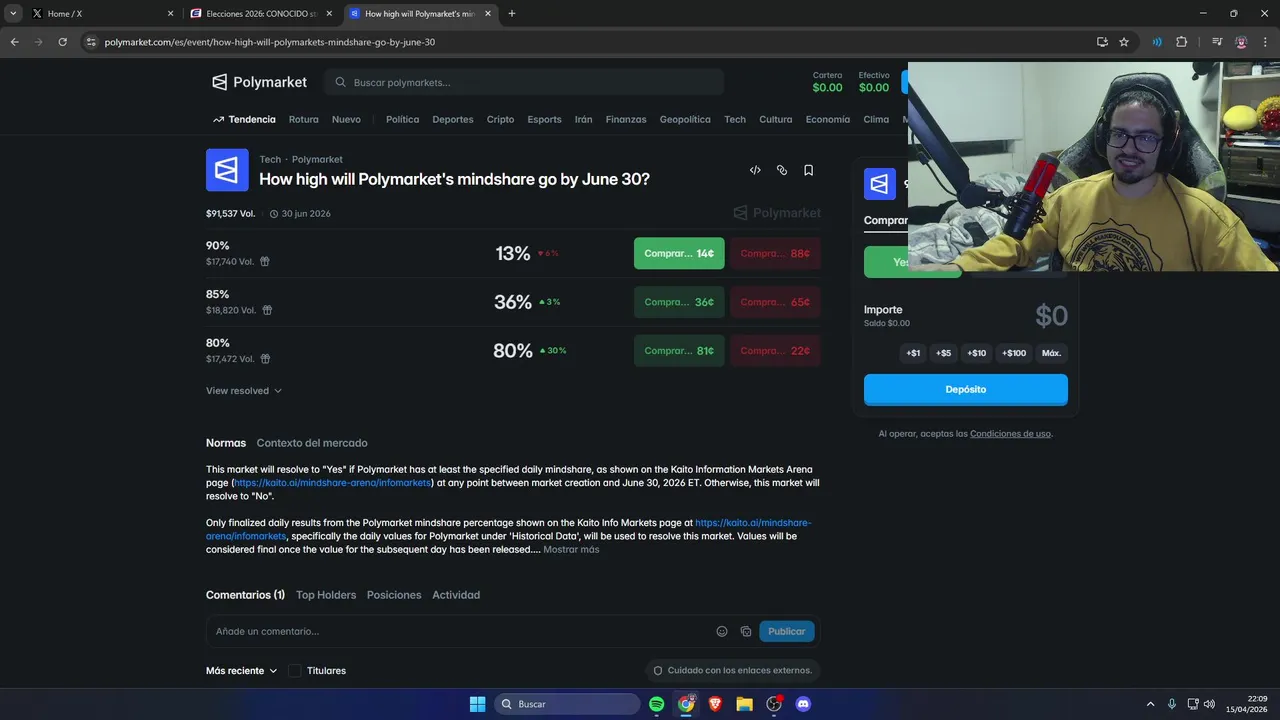Check the Titulares checkbox
Image resolution: width=1280 pixels, height=720 pixels.
click(x=295, y=671)
